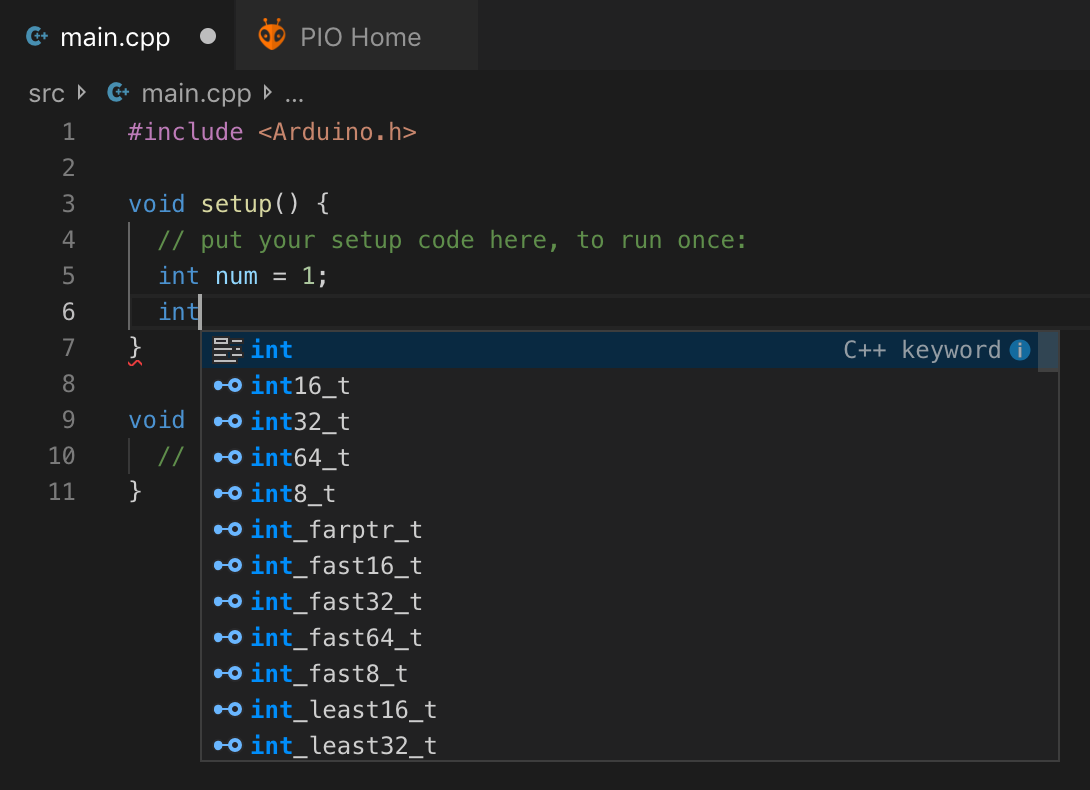Screen dimensions: 1090x790
Task: Click the suggestion list scrollbar thumb
Action: pyautogui.click(x=1048, y=352)
